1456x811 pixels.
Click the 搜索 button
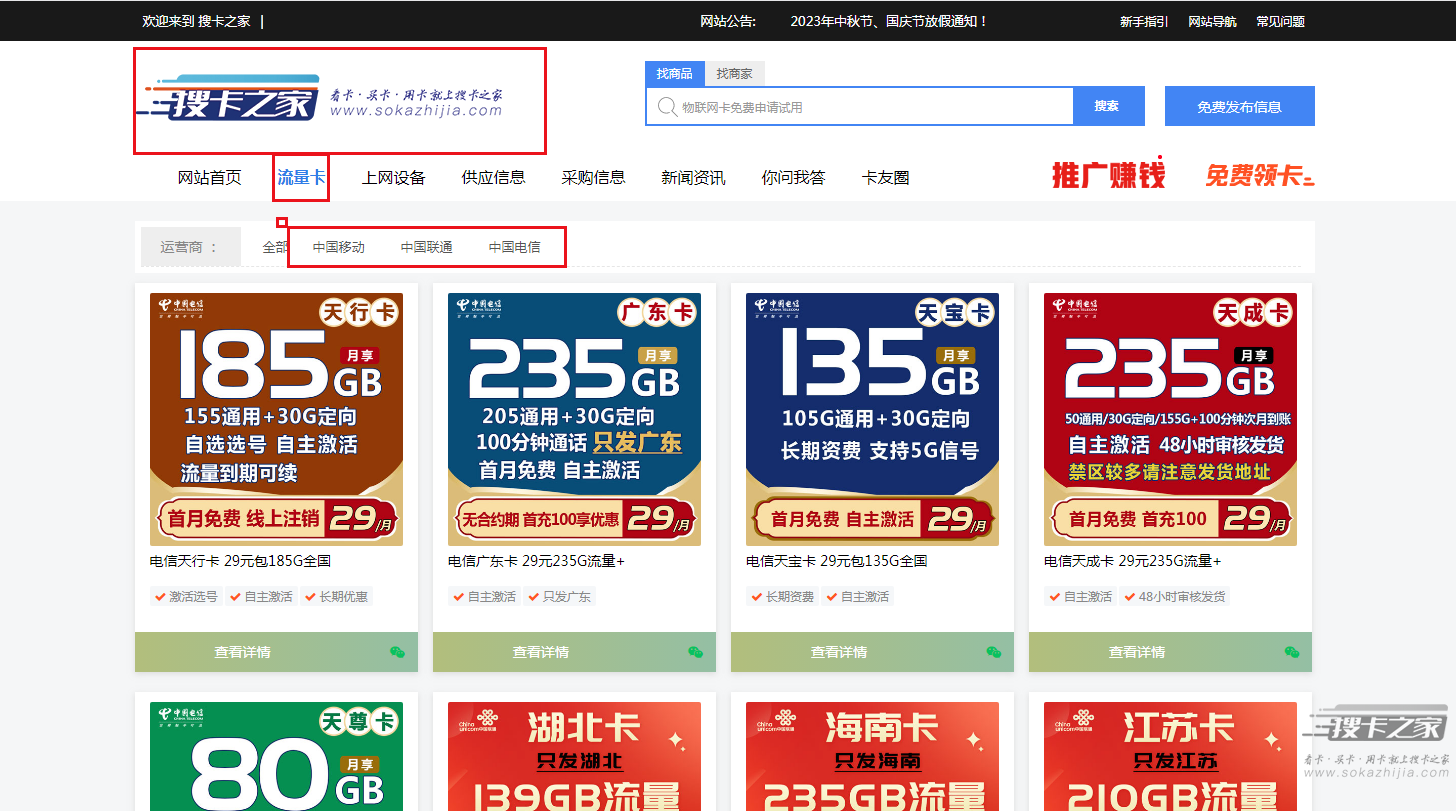1108,106
